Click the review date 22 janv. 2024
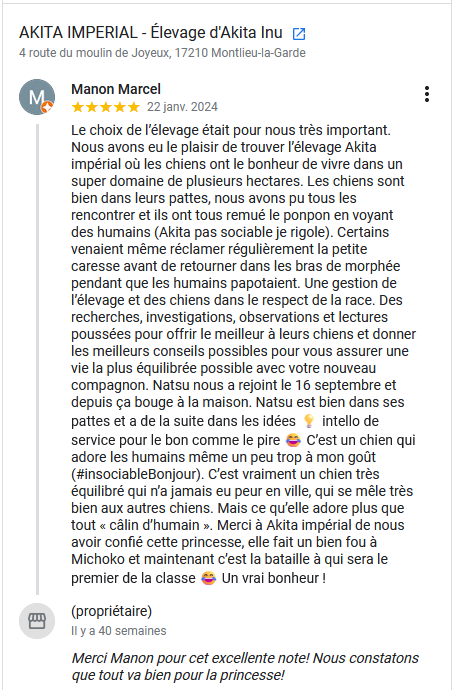Viewport: 454px width, 690px height. tap(182, 107)
